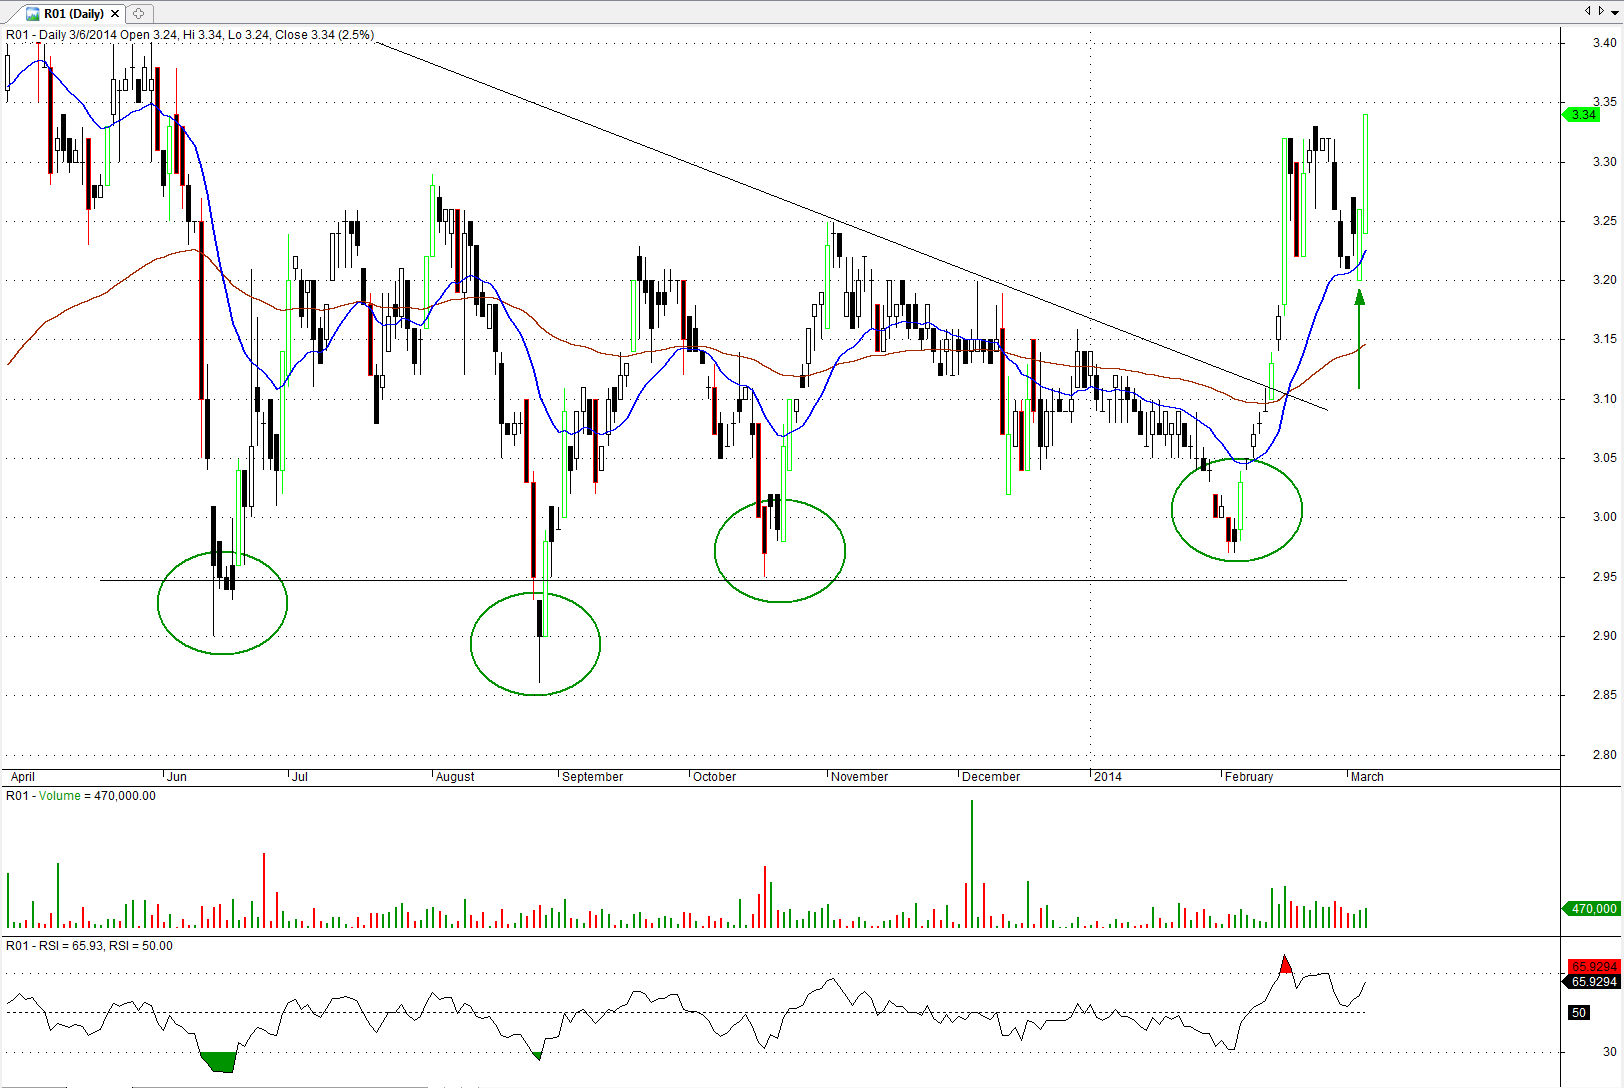Click the red 65.9294 RSI value label
The height and width of the screenshot is (1088, 1624).
click(1593, 967)
